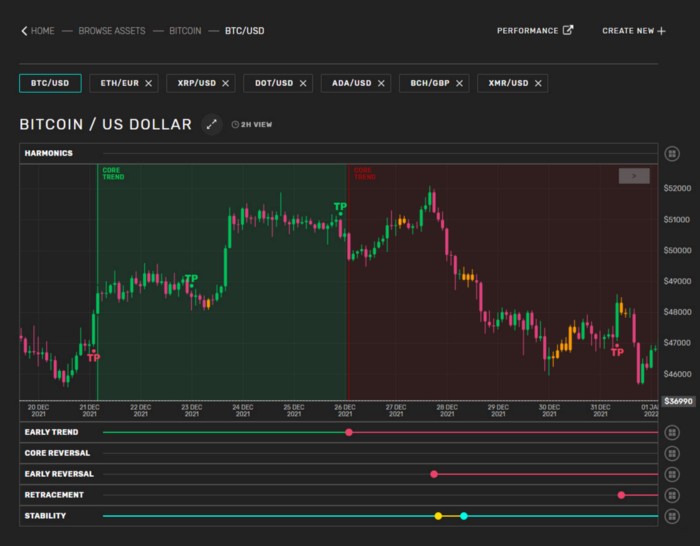This screenshot has height=546, width=700.
Task: Click the STABILITY row label
Action: [x=45, y=516]
